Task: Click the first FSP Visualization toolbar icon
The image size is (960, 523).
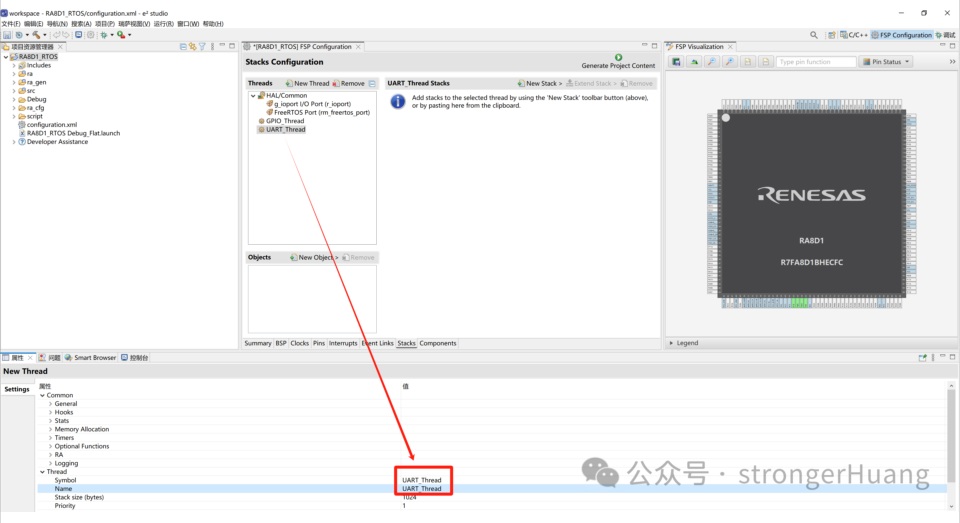Action: coord(676,62)
